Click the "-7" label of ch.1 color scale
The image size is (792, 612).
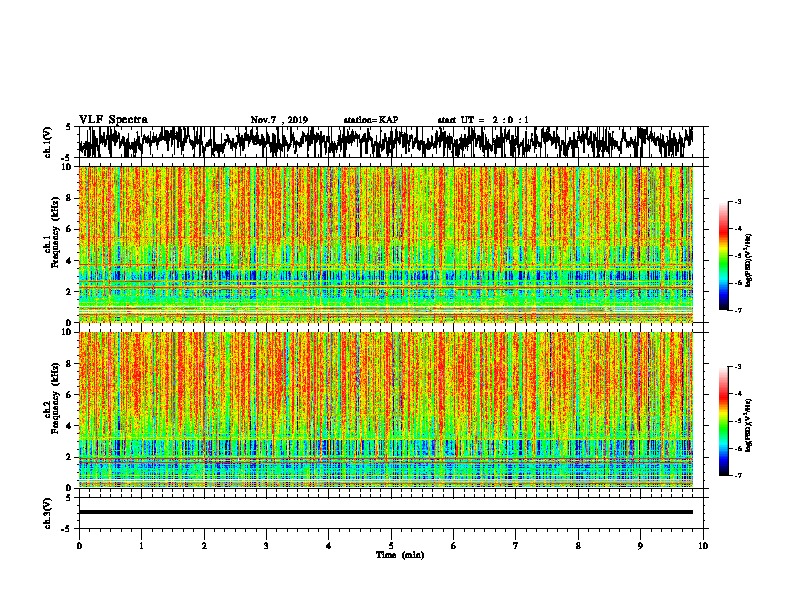[738, 311]
